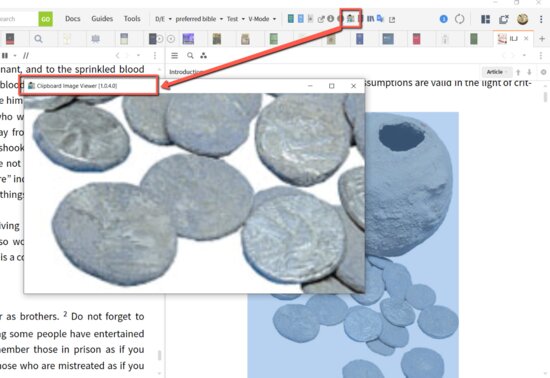Click the panel search magnifier icon
The image size is (550, 378).
[x=190, y=55]
